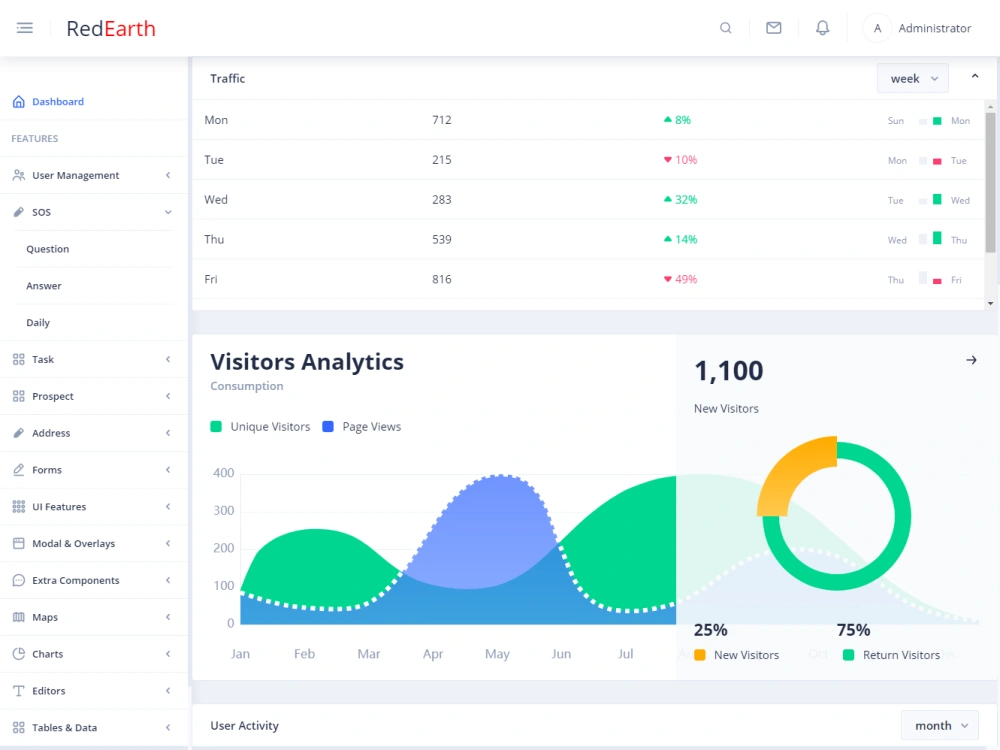The width and height of the screenshot is (1000, 750).
Task: Click the green Return Visitors legend swatch
Action: (x=848, y=655)
